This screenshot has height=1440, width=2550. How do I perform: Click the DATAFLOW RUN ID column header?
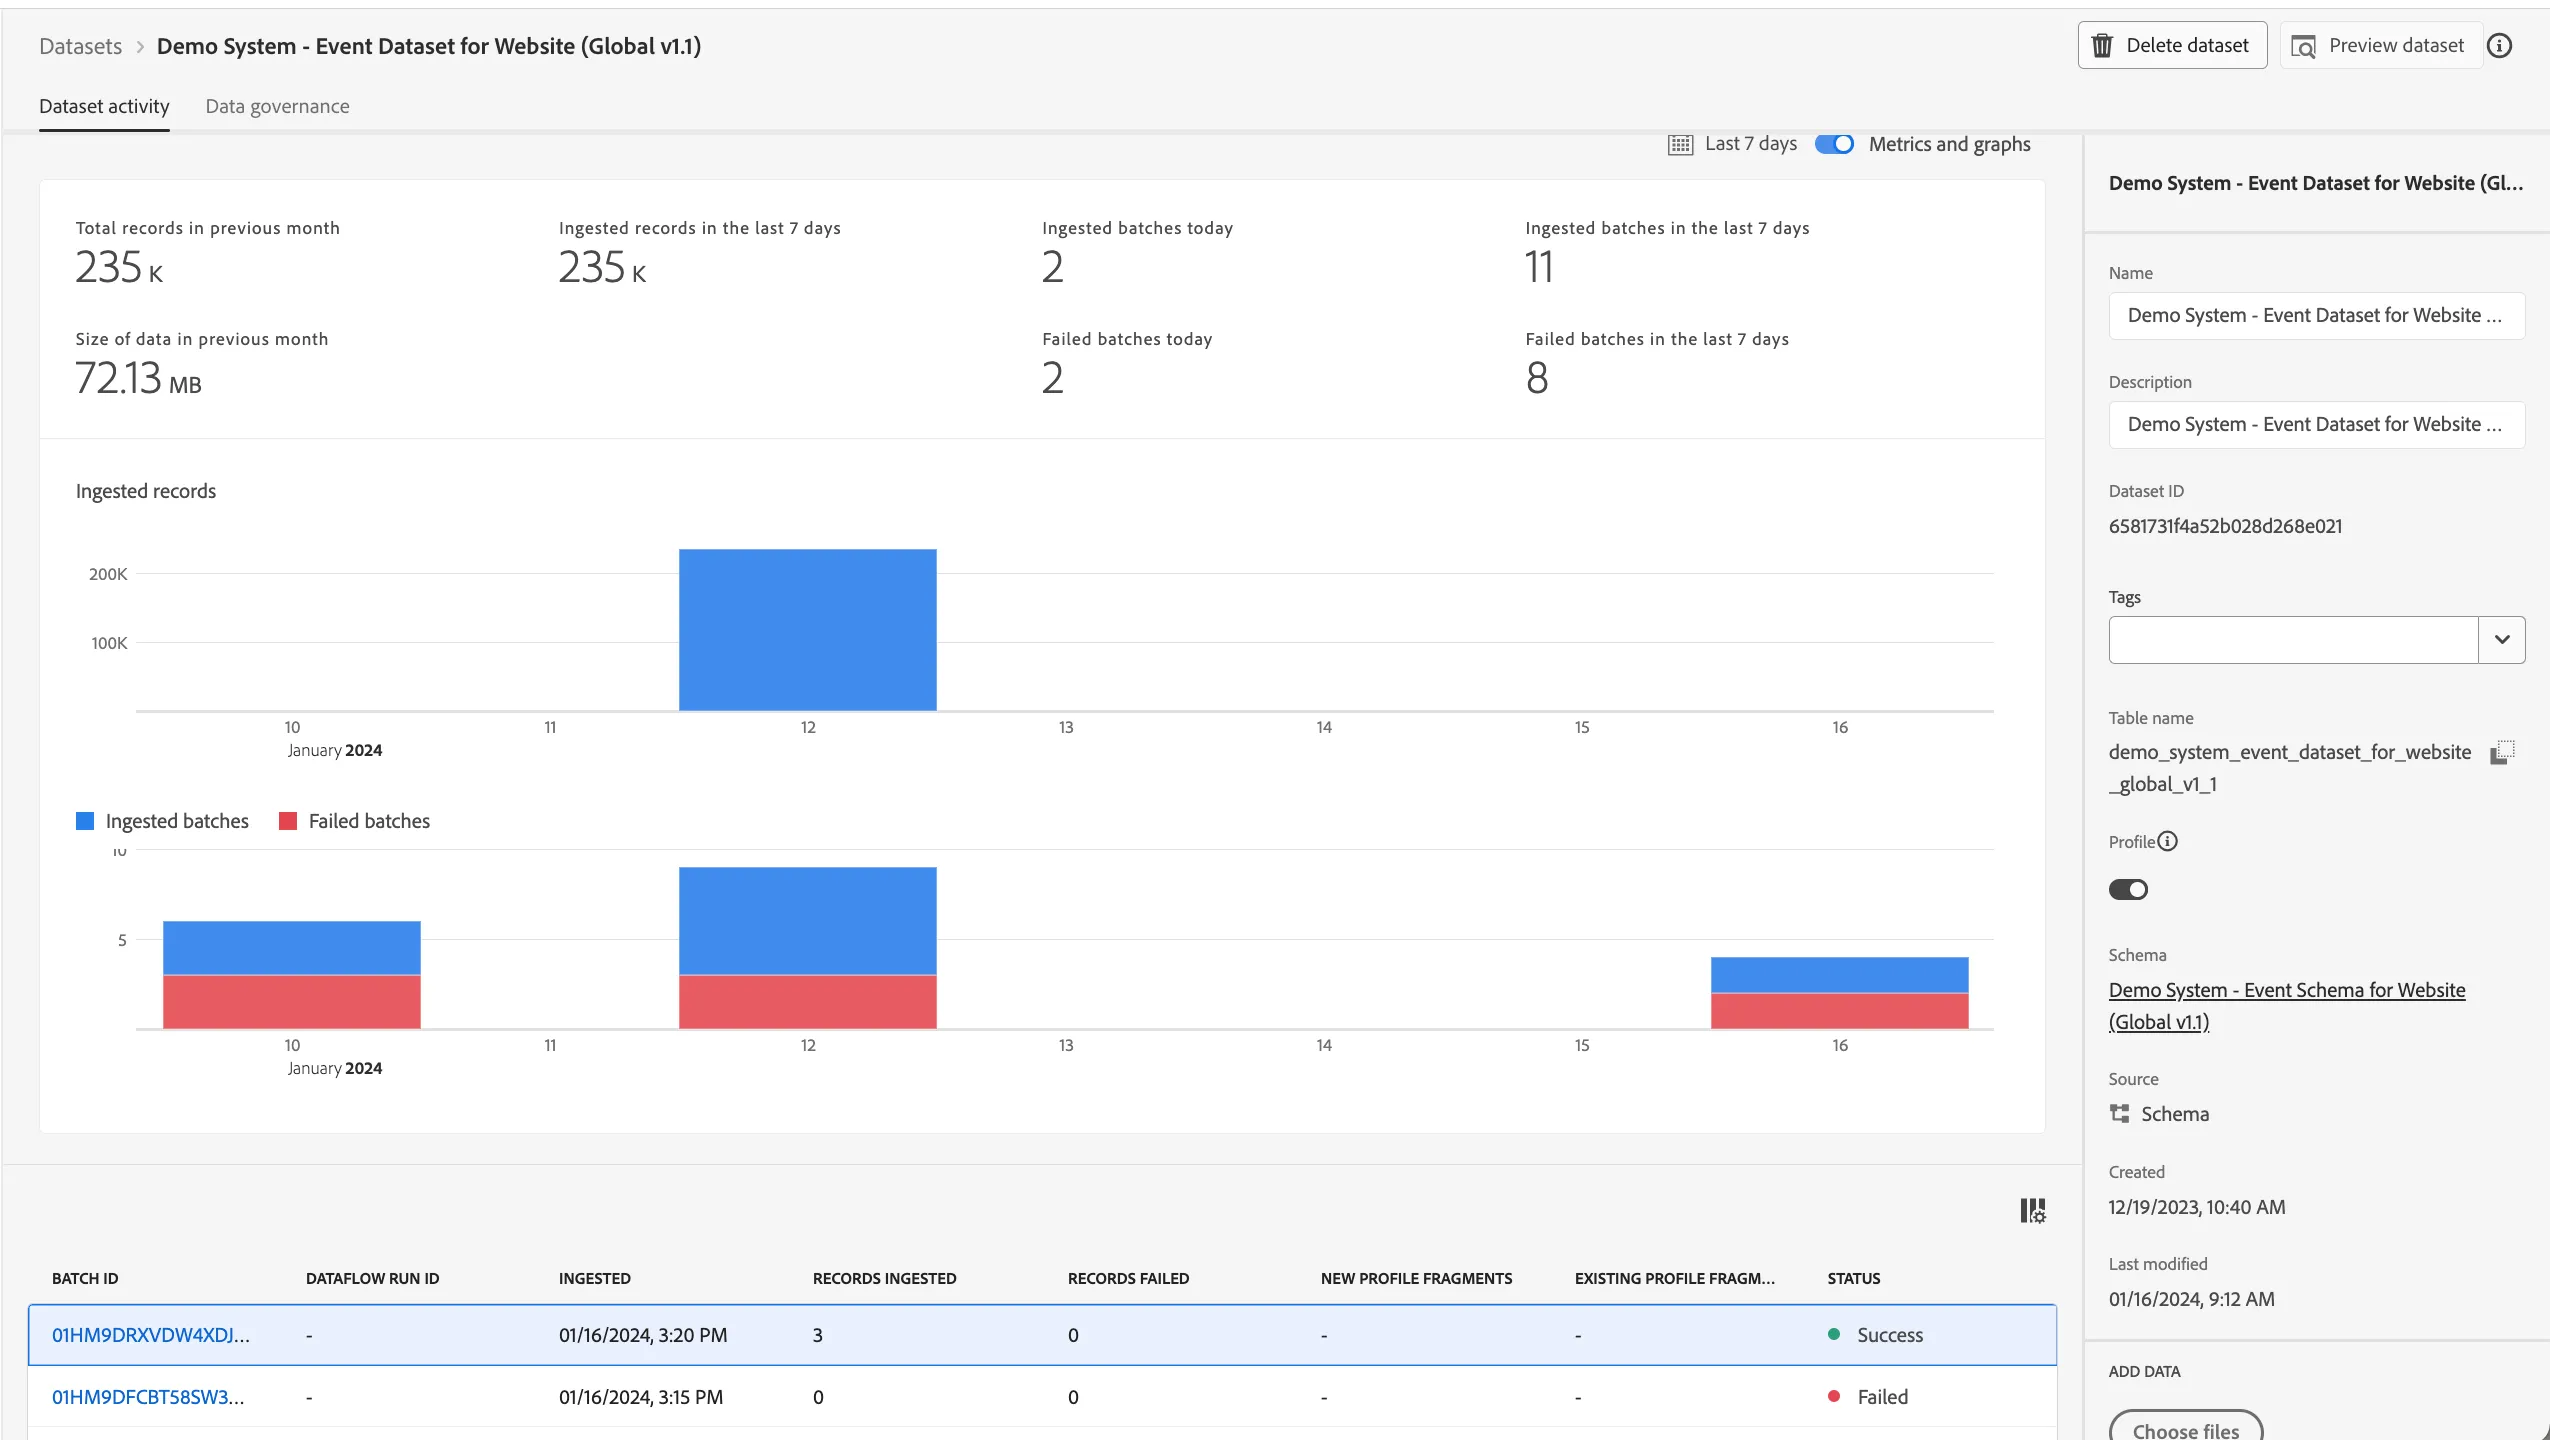coord(372,1278)
